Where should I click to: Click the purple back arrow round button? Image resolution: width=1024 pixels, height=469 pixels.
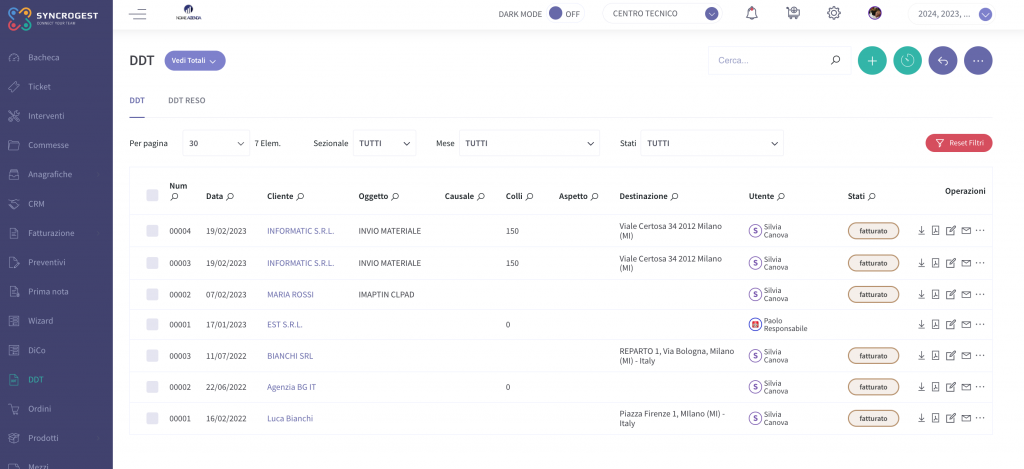tap(942, 61)
